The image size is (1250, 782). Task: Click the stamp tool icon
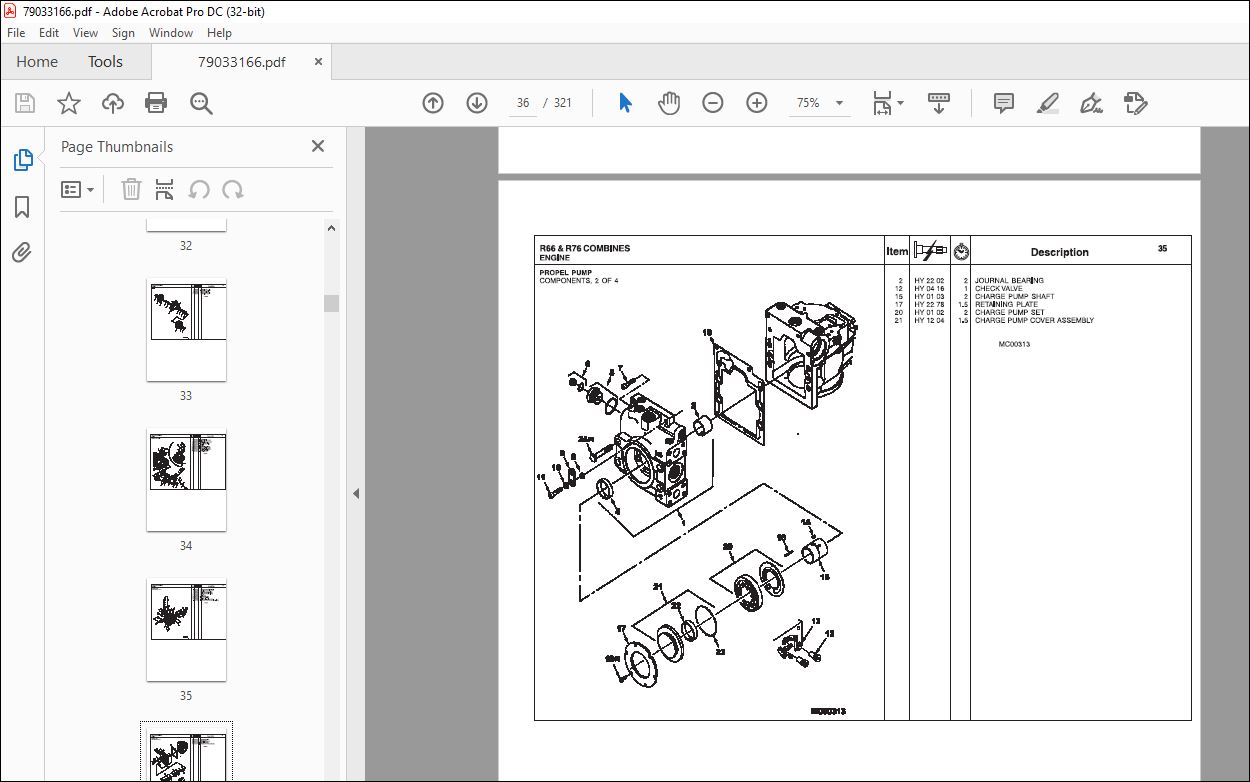click(1136, 103)
